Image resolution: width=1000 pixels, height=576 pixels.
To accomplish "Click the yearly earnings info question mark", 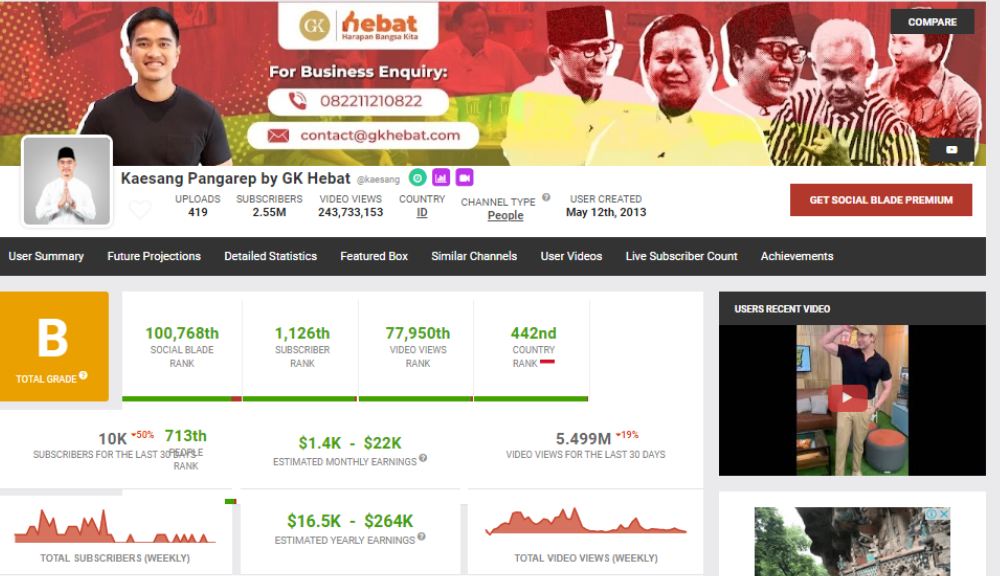I will [x=422, y=537].
